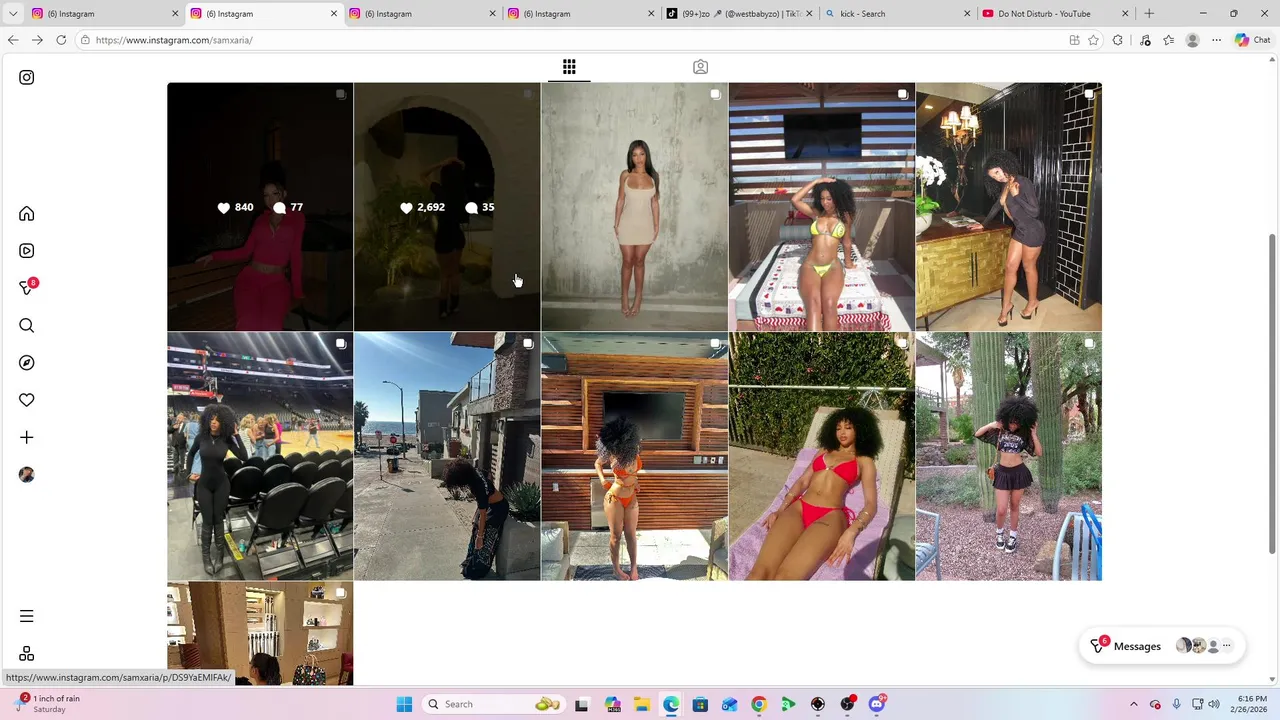The image size is (1280, 720).
Task: Click the browser Forward arrow
Action: [37, 40]
